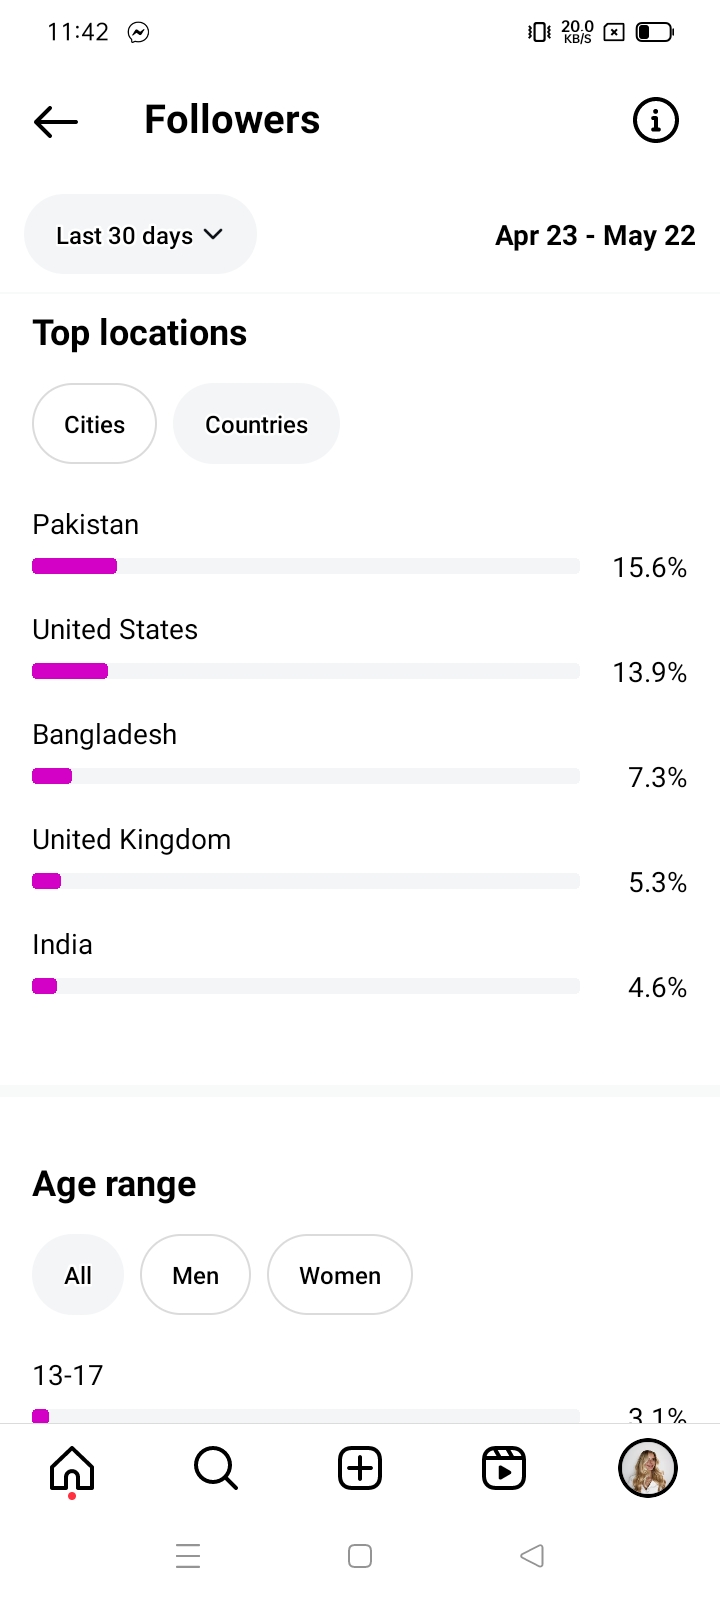Viewport: 720px width, 1600px height.
Task: Open the profile picture avatar
Action: tap(648, 1468)
